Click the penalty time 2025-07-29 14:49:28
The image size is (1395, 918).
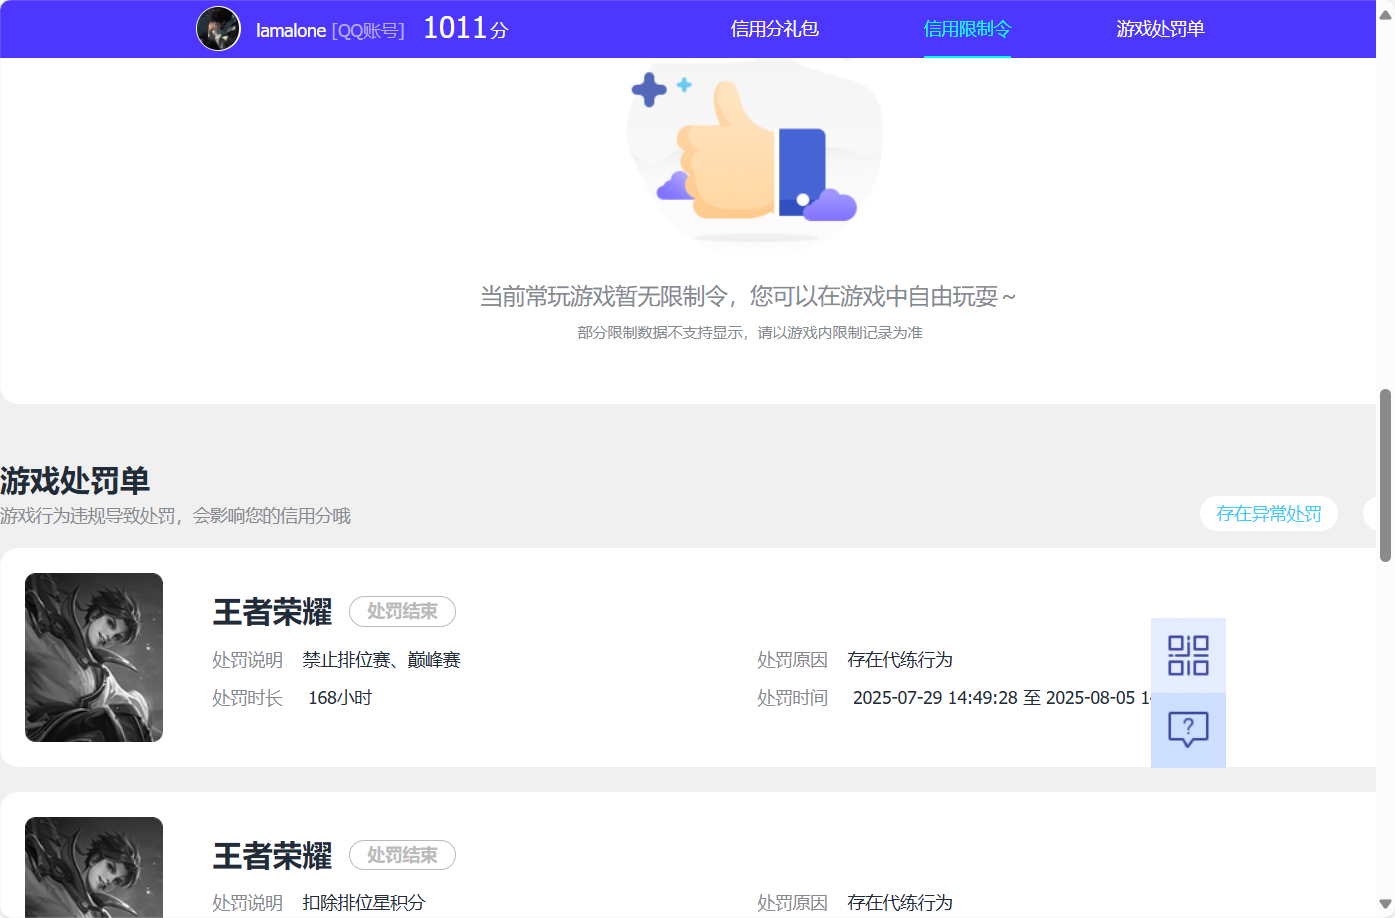[x=935, y=698]
